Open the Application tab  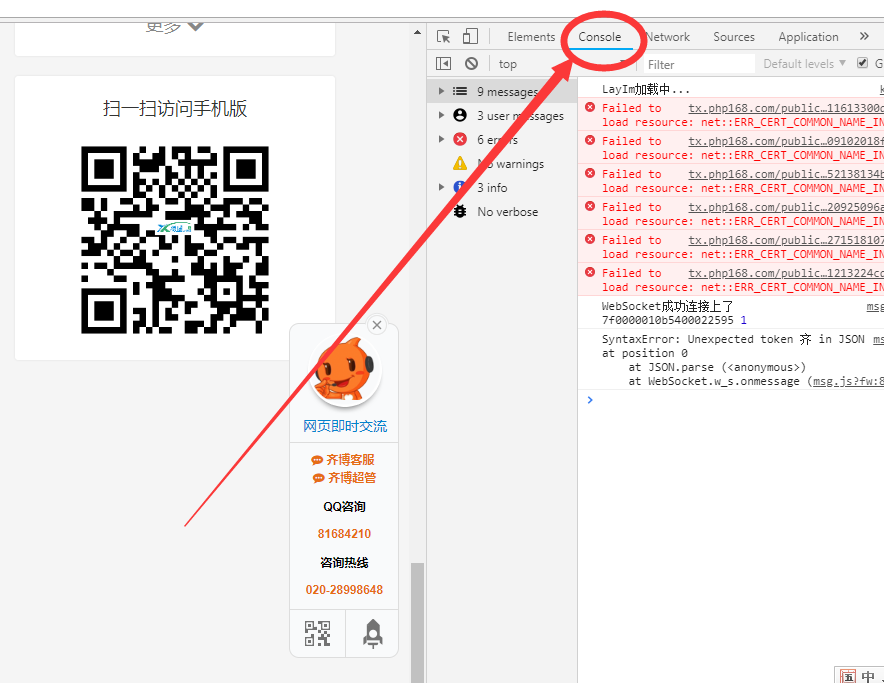tap(808, 37)
